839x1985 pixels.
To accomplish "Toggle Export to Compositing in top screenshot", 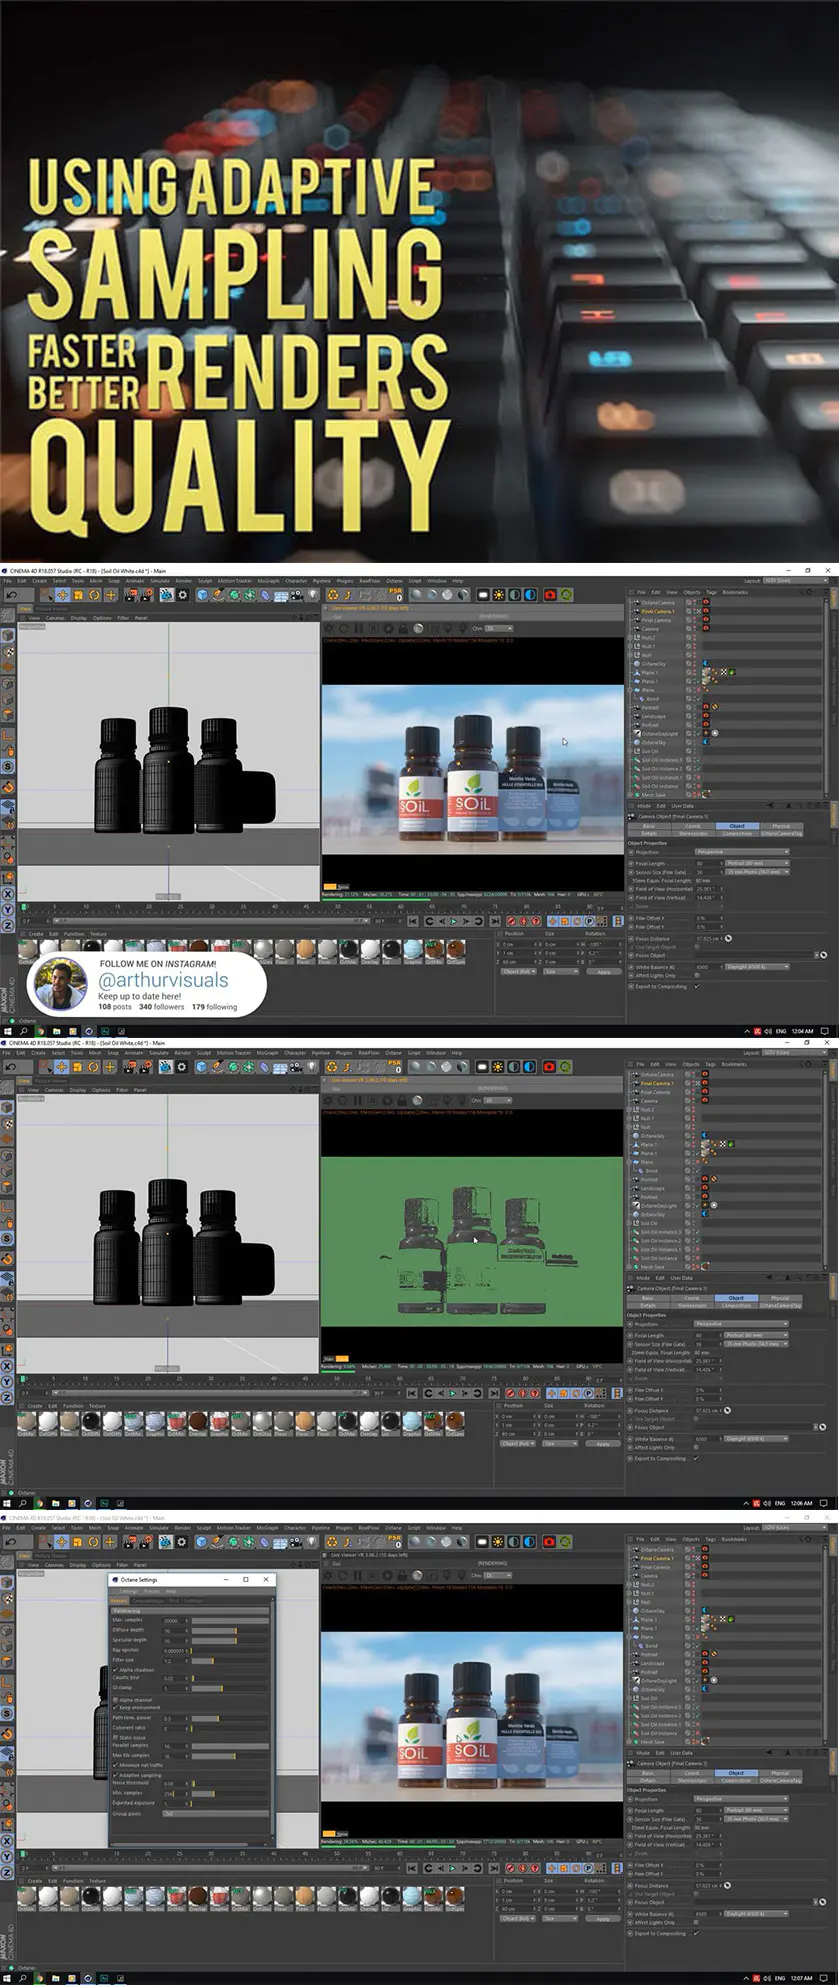I will 697,986.
